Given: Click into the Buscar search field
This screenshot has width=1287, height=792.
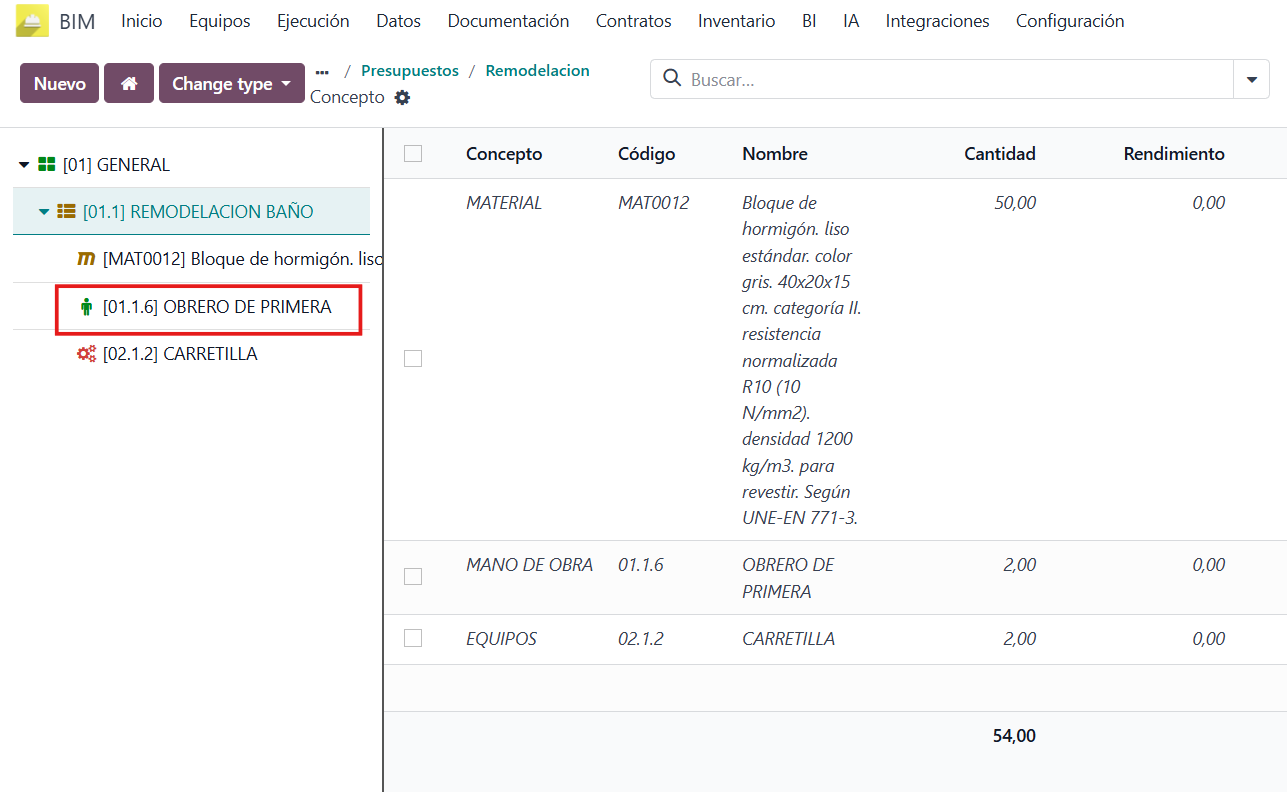Looking at the screenshot, I should [950, 80].
